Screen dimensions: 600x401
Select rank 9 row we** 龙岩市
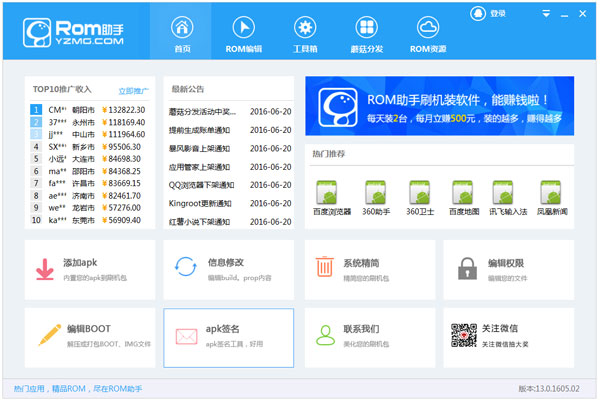pos(88,208)
